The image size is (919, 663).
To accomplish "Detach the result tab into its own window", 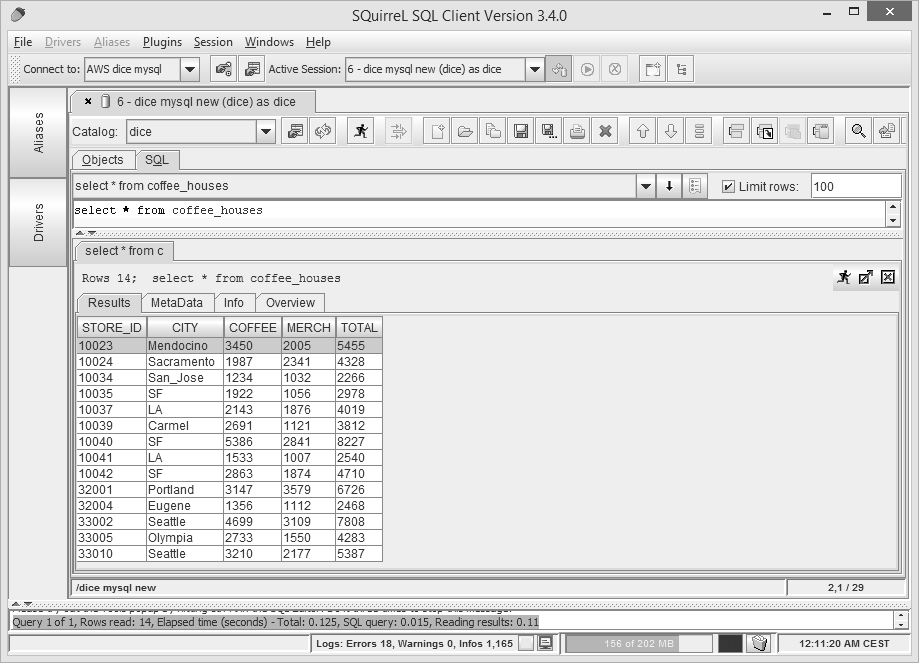I will 866,277.
